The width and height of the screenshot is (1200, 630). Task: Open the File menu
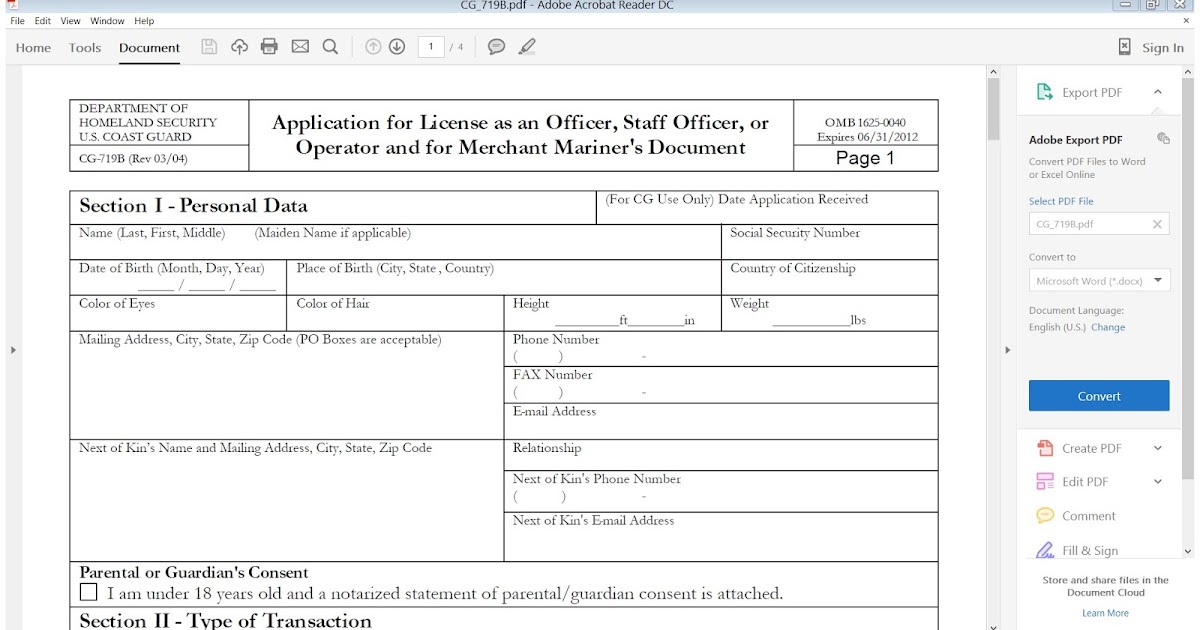pos(18,21)
